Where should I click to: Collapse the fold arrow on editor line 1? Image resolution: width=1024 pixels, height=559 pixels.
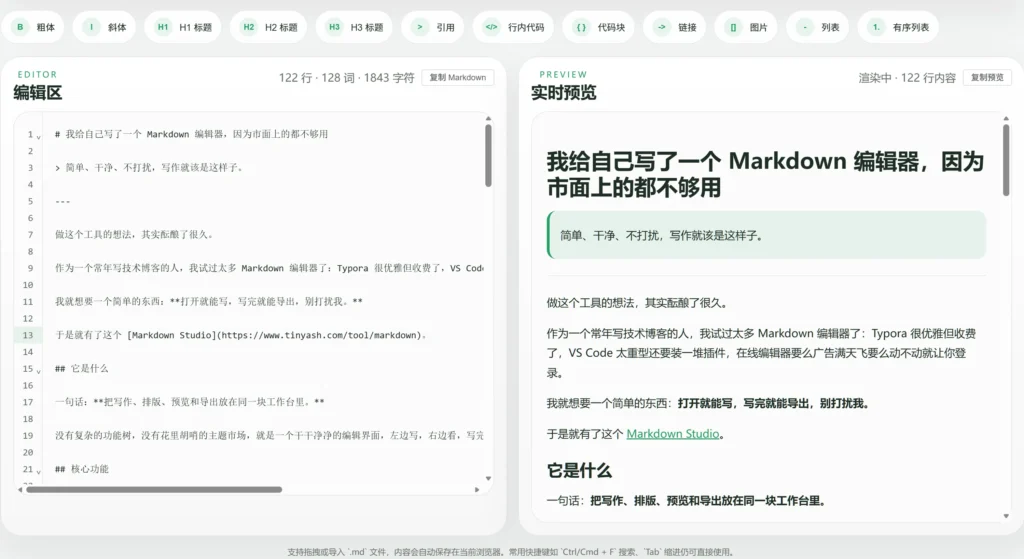(39, 135)
